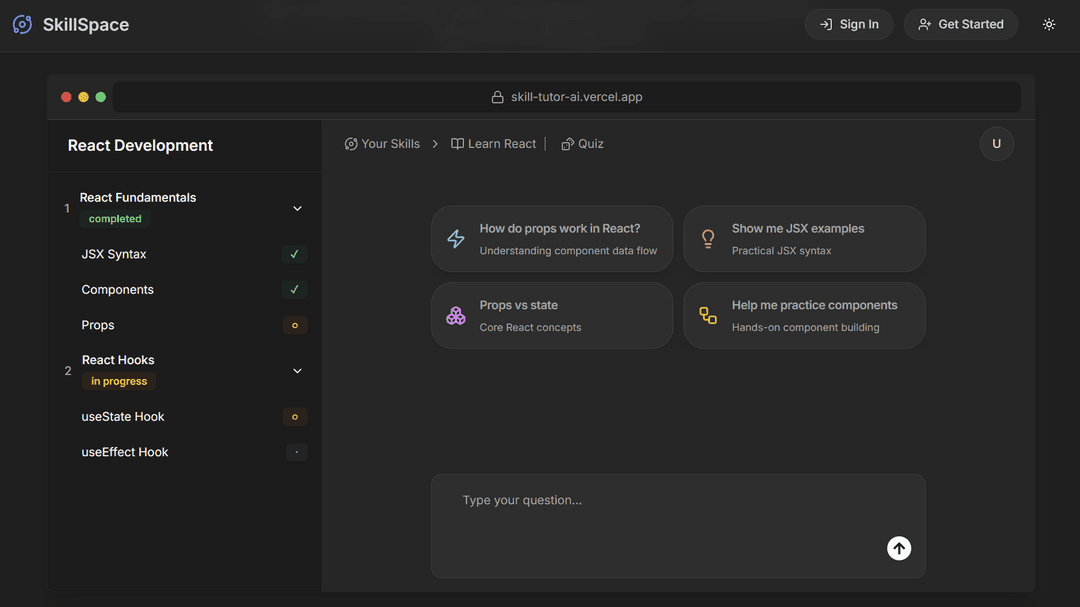Click the breadcrumb chevron after Your Skills
The width and height of the screenshot is (1080, 607).
435,144
